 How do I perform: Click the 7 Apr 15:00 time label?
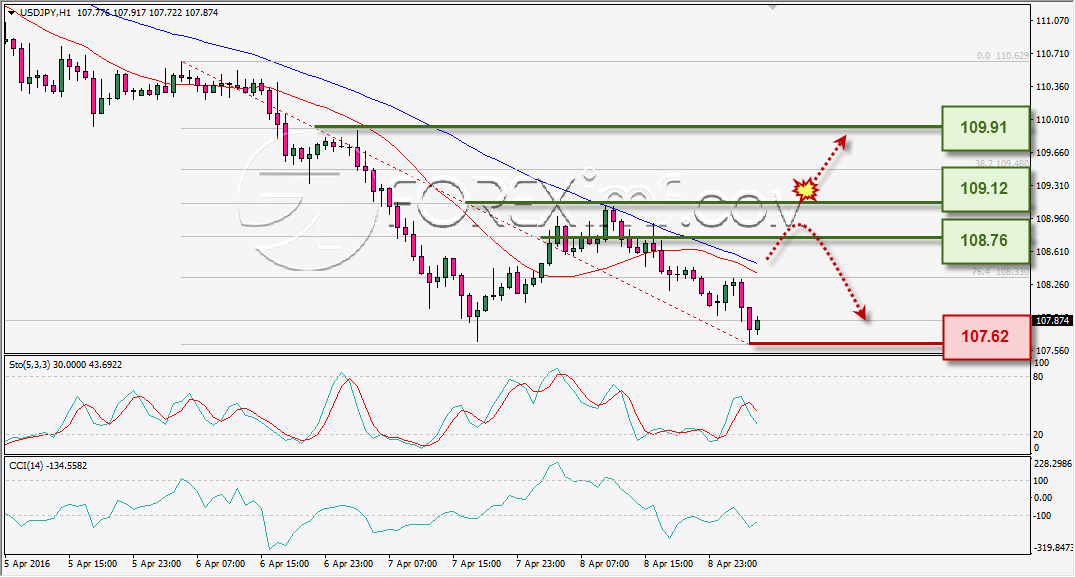coord(476,563)
